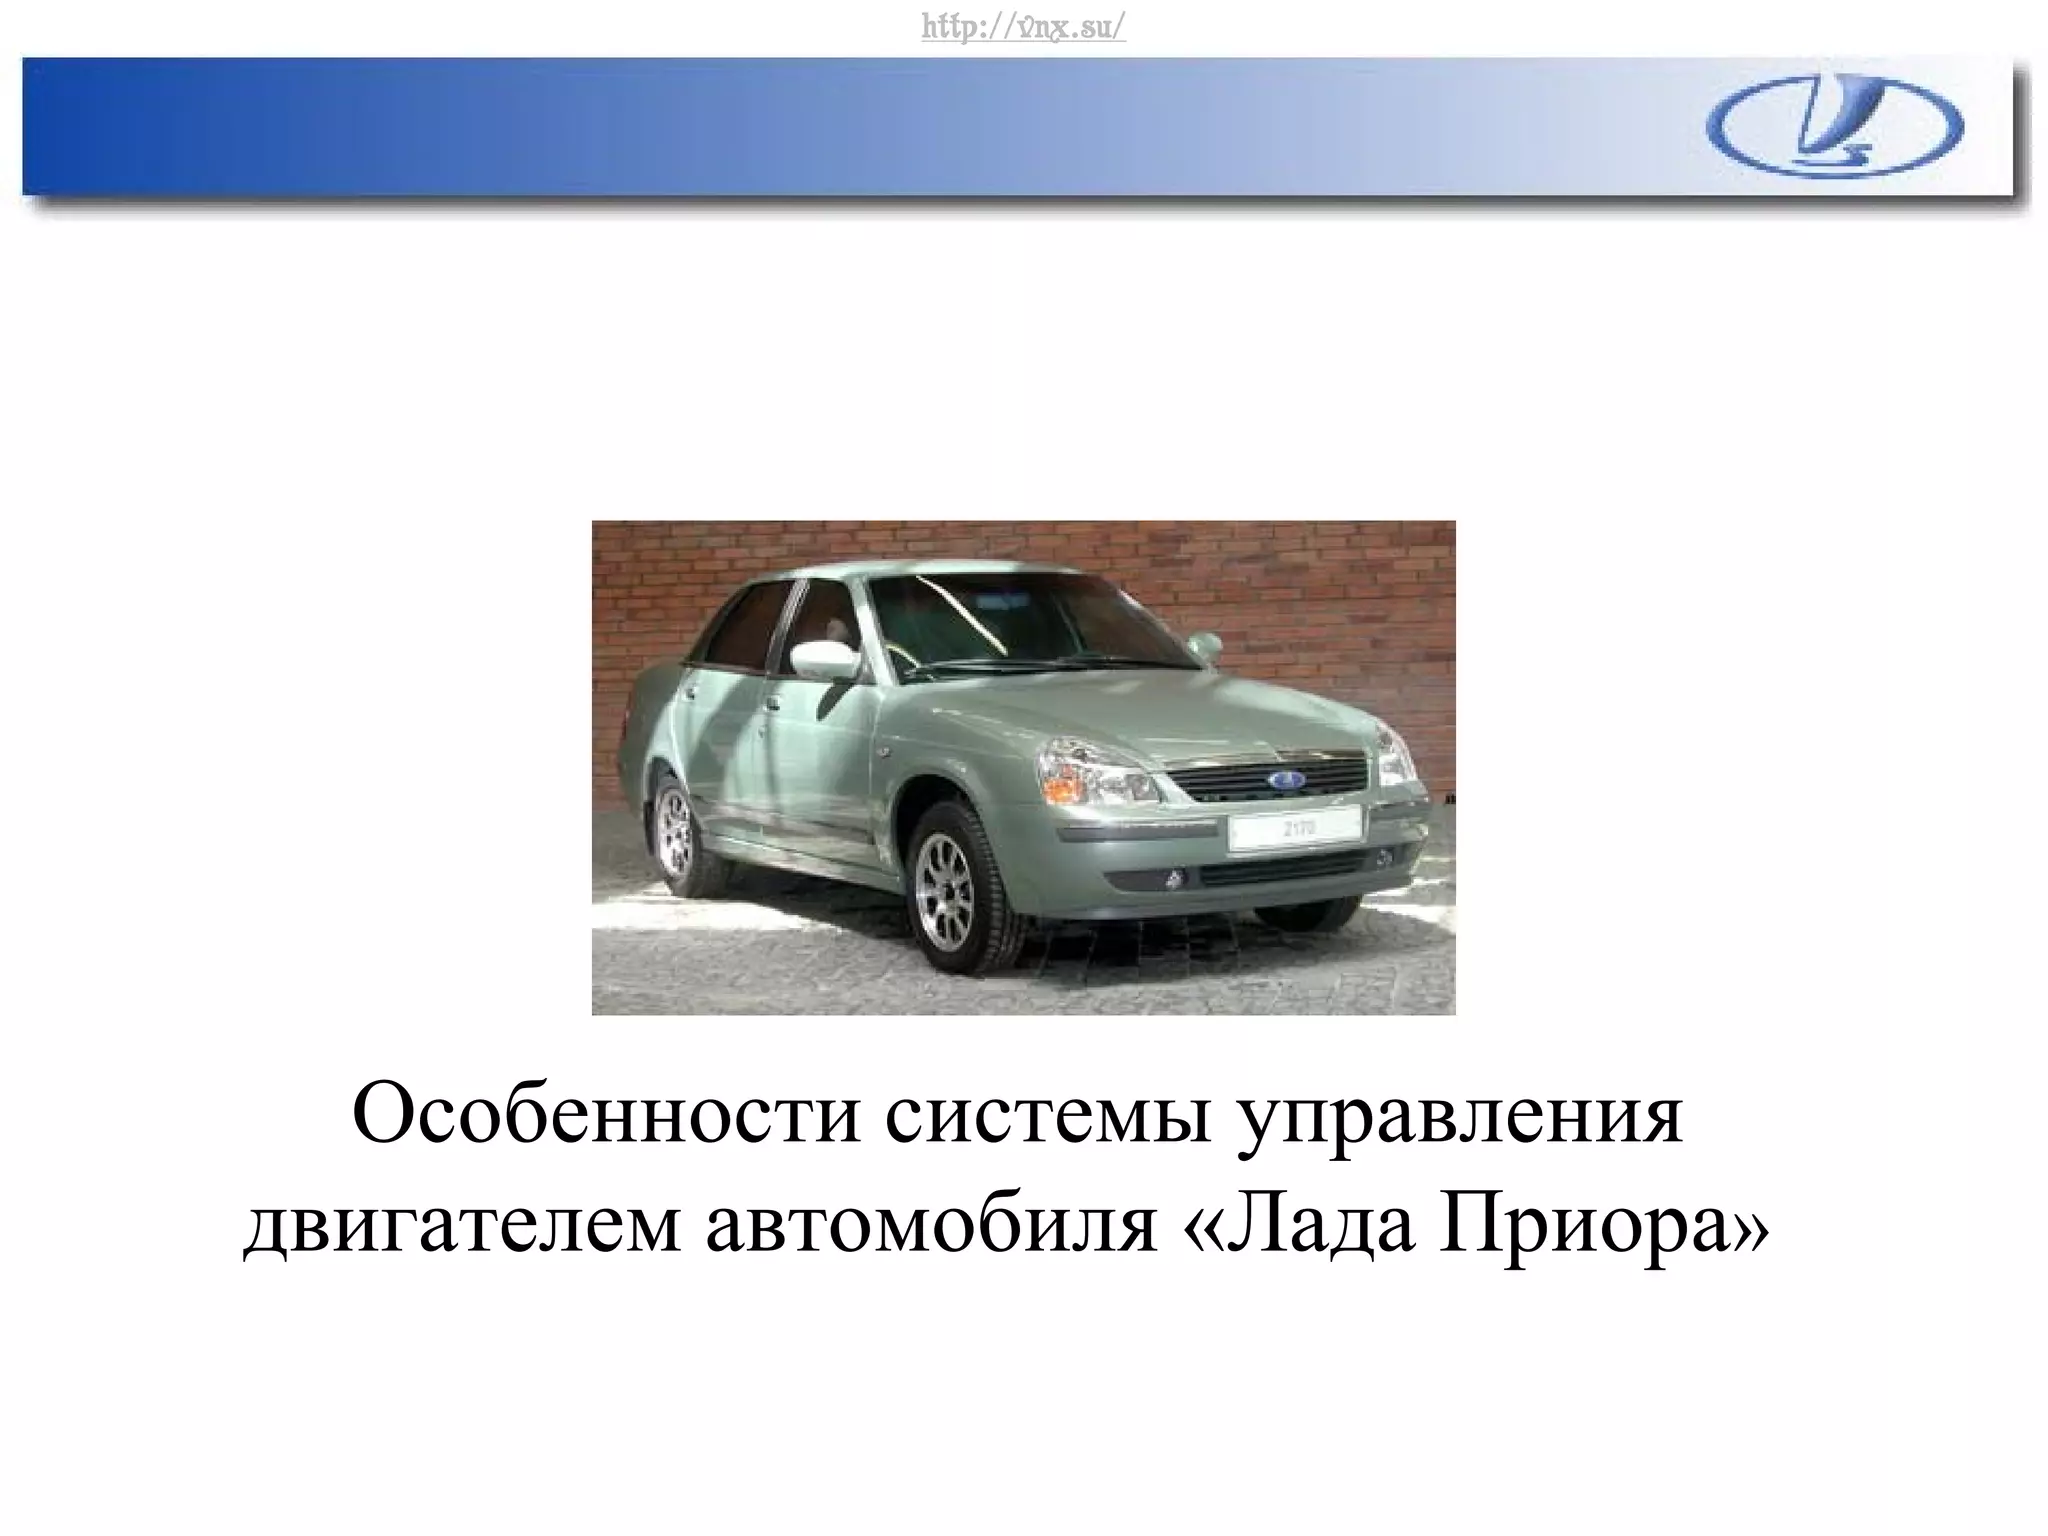Image resolution: width=2048 pixels, height=1536 pixels.
Task: Click the word Особенности in the title
Action: [606, 1117]
